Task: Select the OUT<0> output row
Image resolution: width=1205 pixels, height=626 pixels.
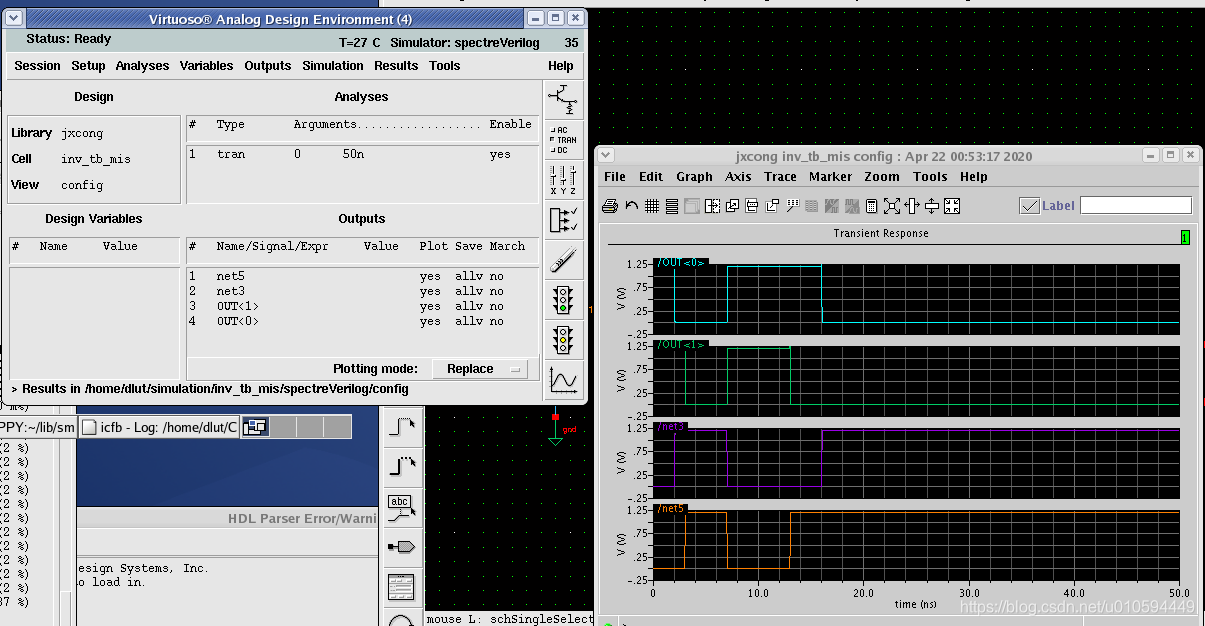Action: (x=362, y=321)
